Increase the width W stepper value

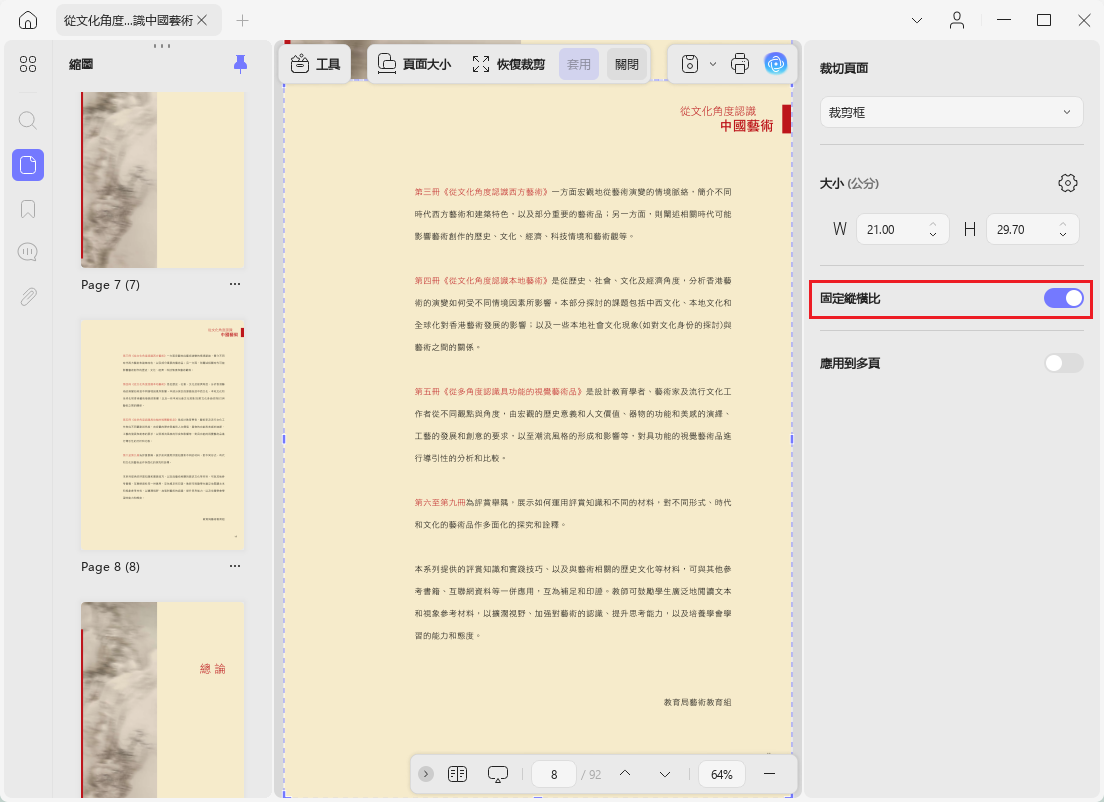point(932,225)
